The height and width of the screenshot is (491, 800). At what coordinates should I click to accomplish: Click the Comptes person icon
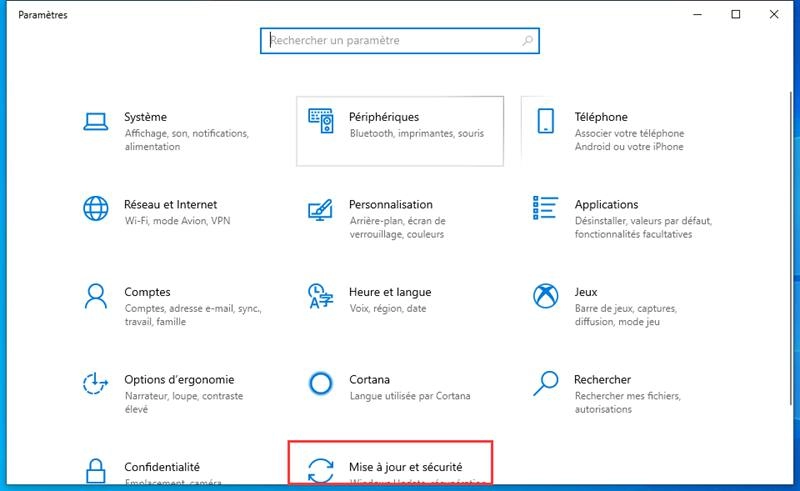[x=95, y=296]
